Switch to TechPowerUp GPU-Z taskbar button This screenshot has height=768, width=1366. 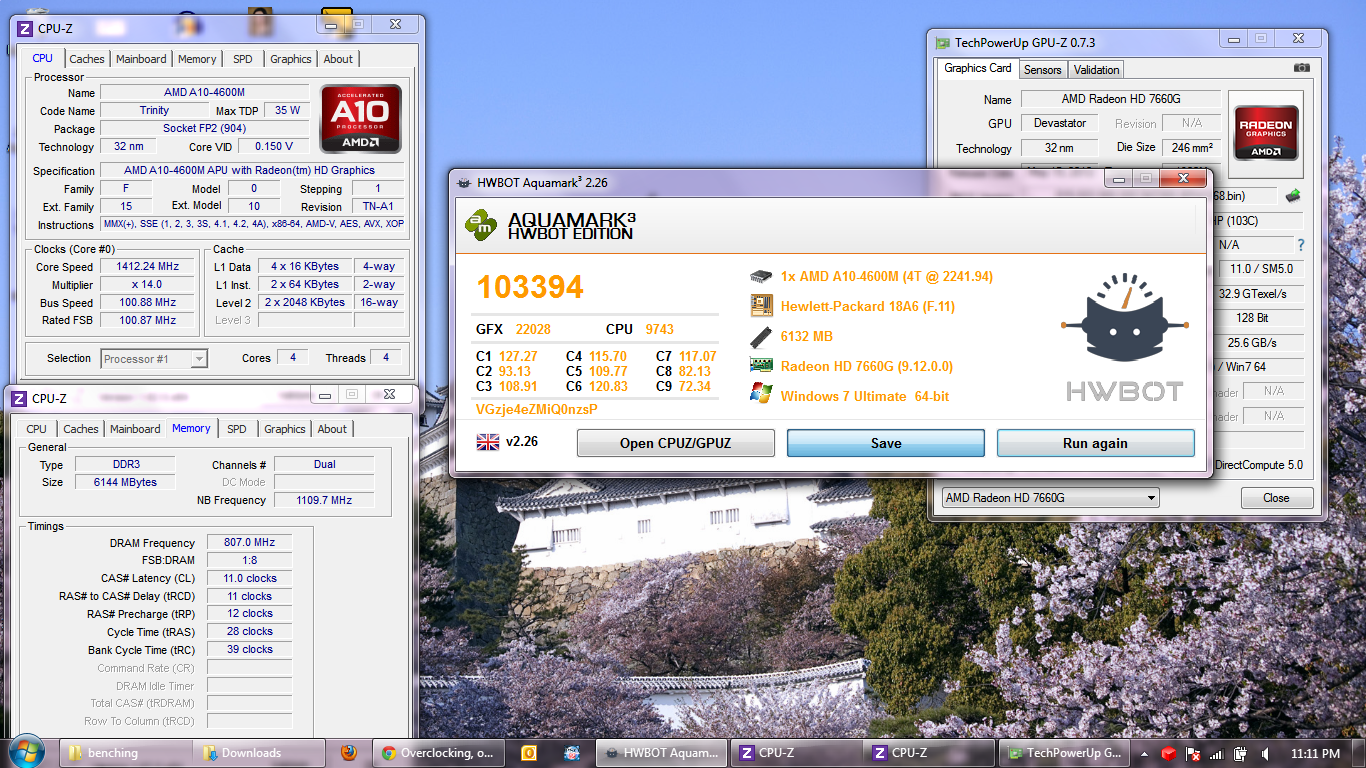point(1066,753)
